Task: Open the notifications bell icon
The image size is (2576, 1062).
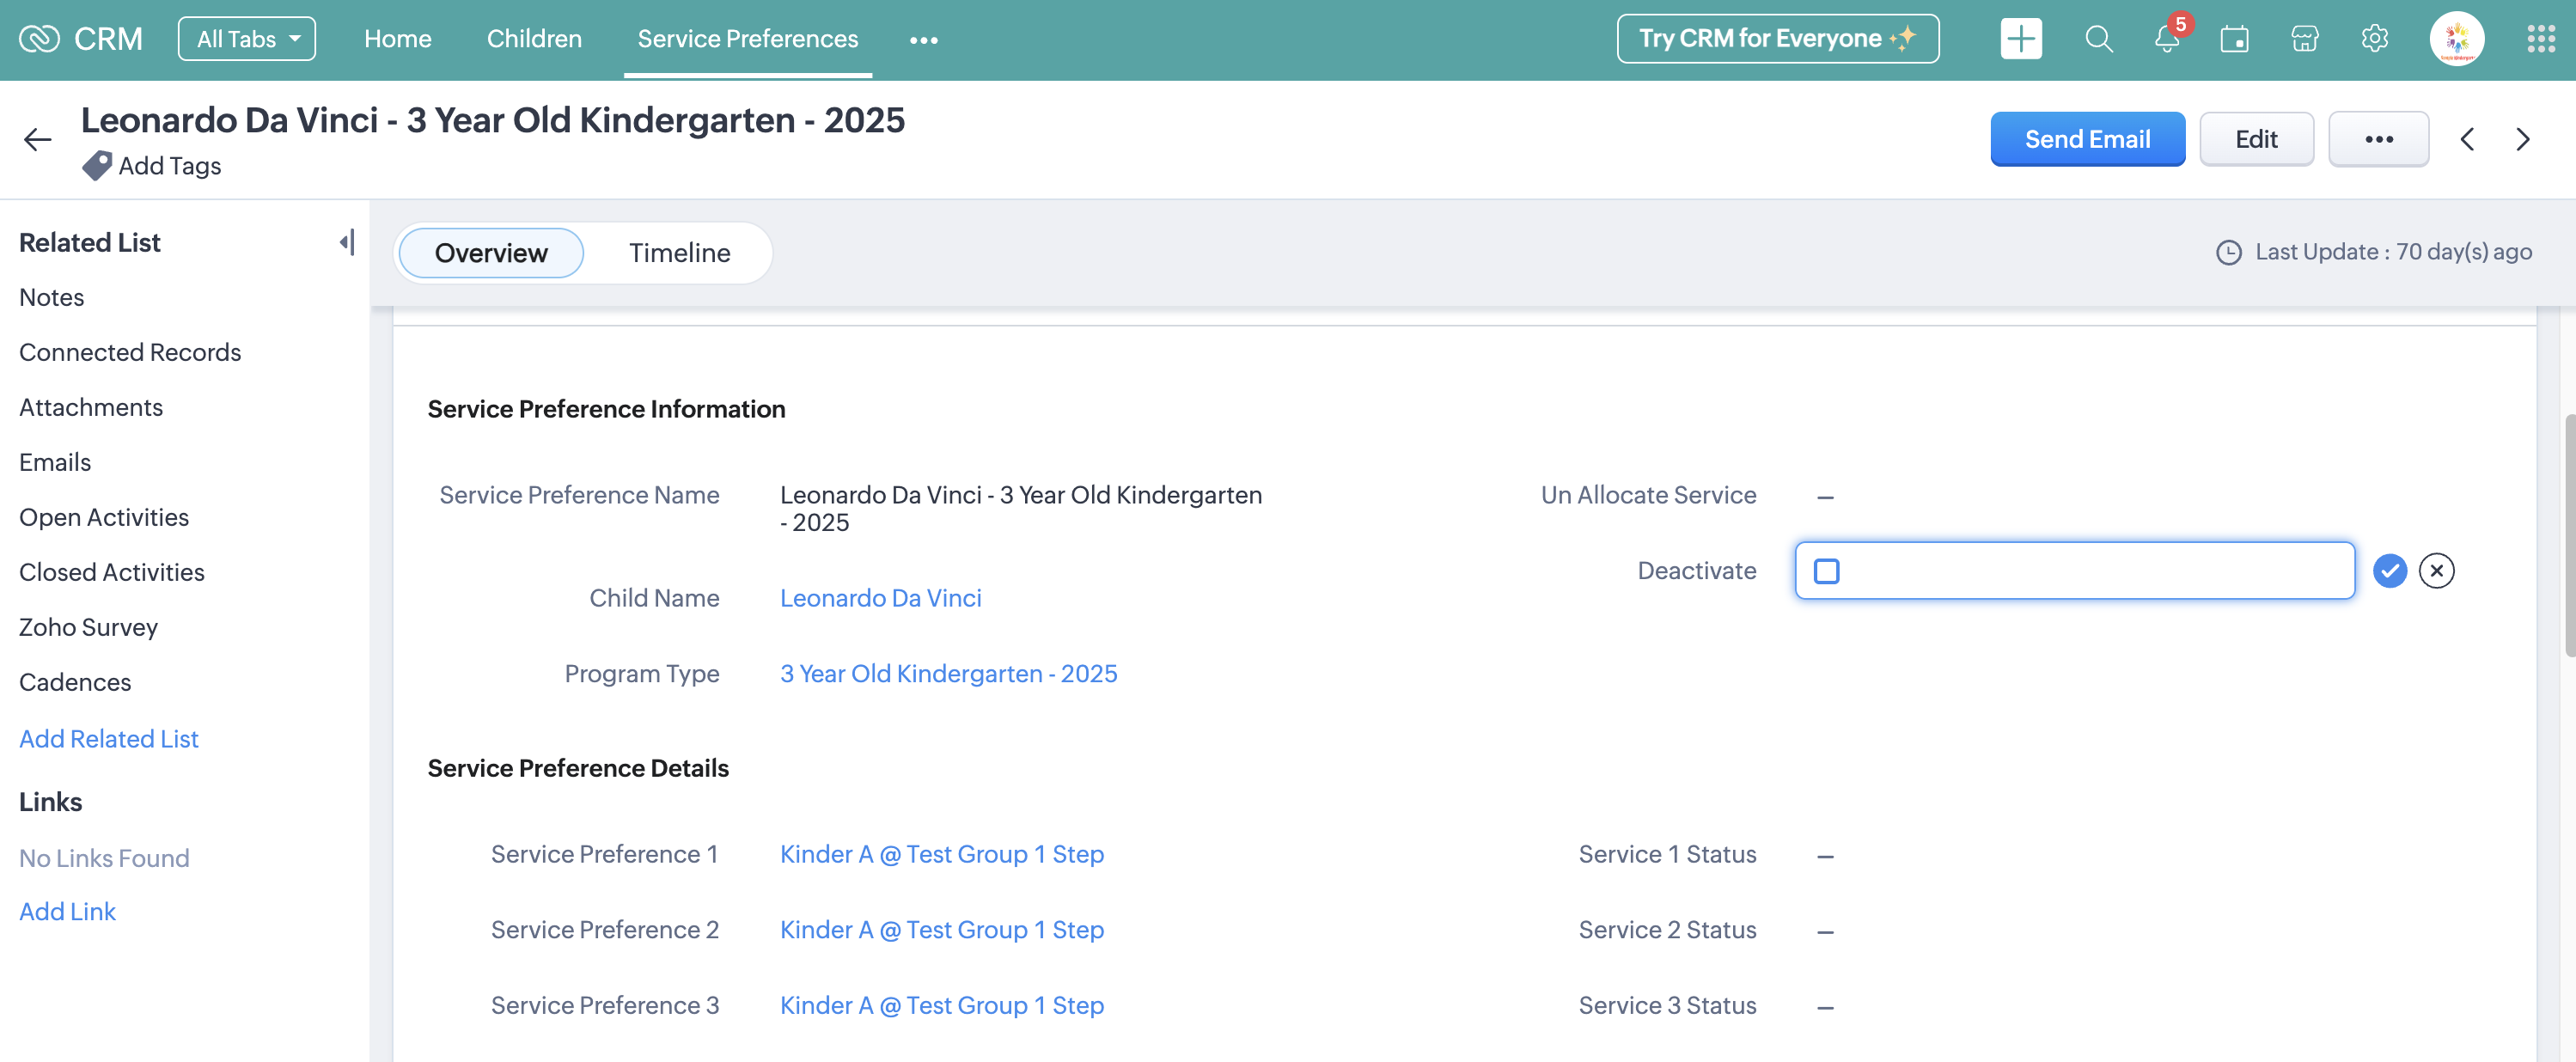Action: pyautogui.click(x=2166, y=39)
